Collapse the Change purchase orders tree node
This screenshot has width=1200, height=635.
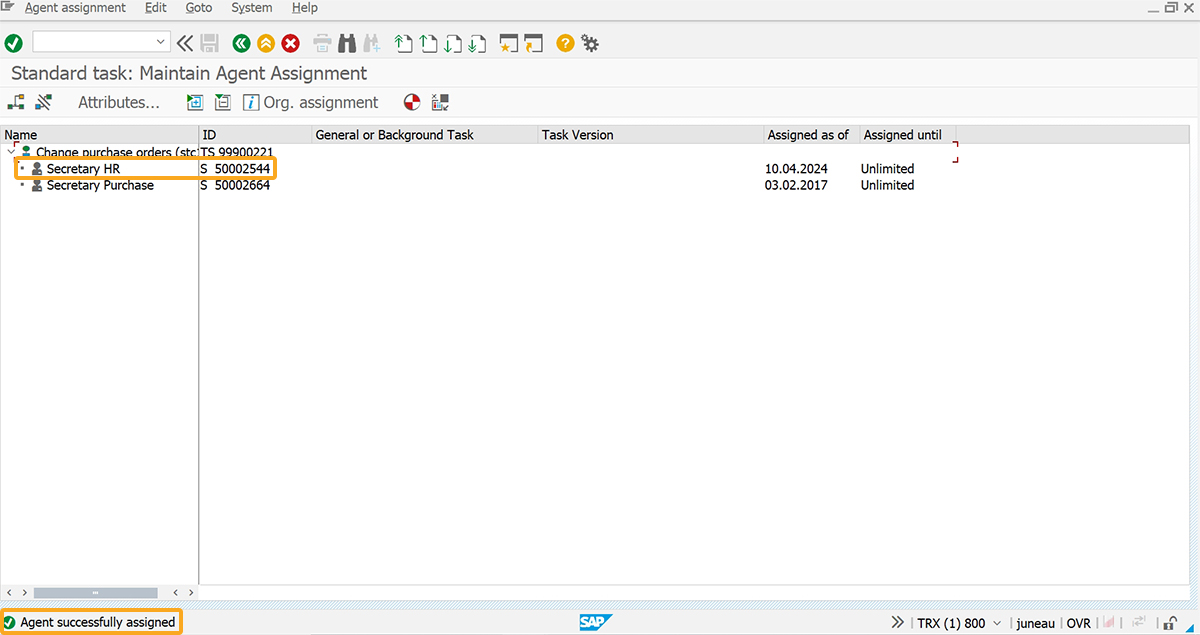coord(11,152)
